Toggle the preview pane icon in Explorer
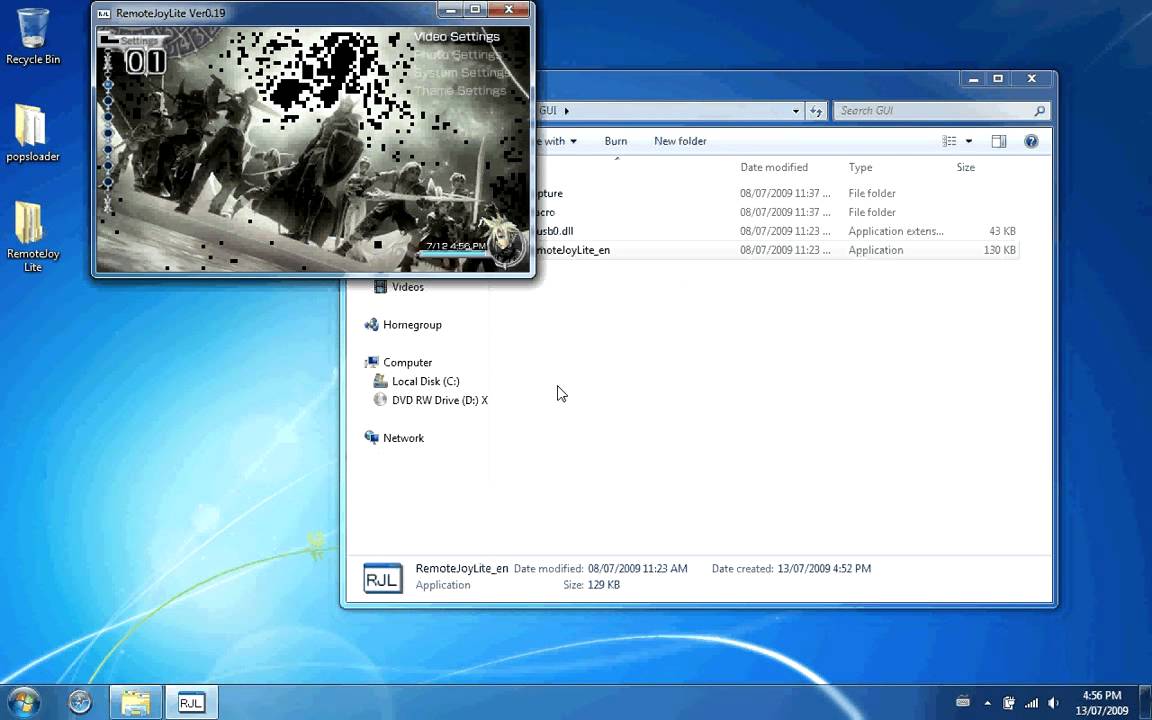The height and width of the screenshot is (720, 1152). tap(998, 141)
